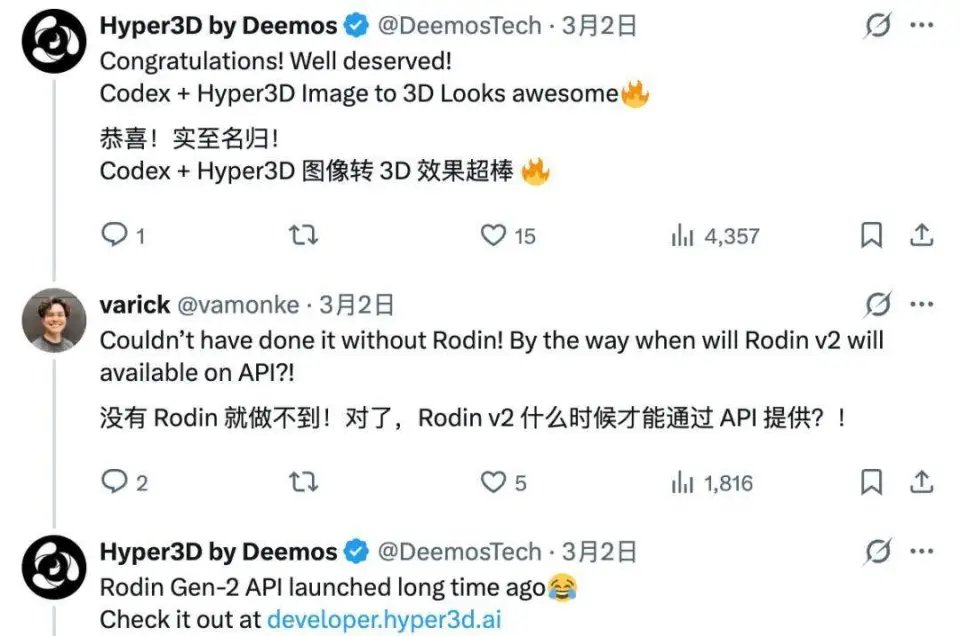View analytics showing 1,816 views
The height and width of the screenshot is (636, 960).
pos(712,483)
